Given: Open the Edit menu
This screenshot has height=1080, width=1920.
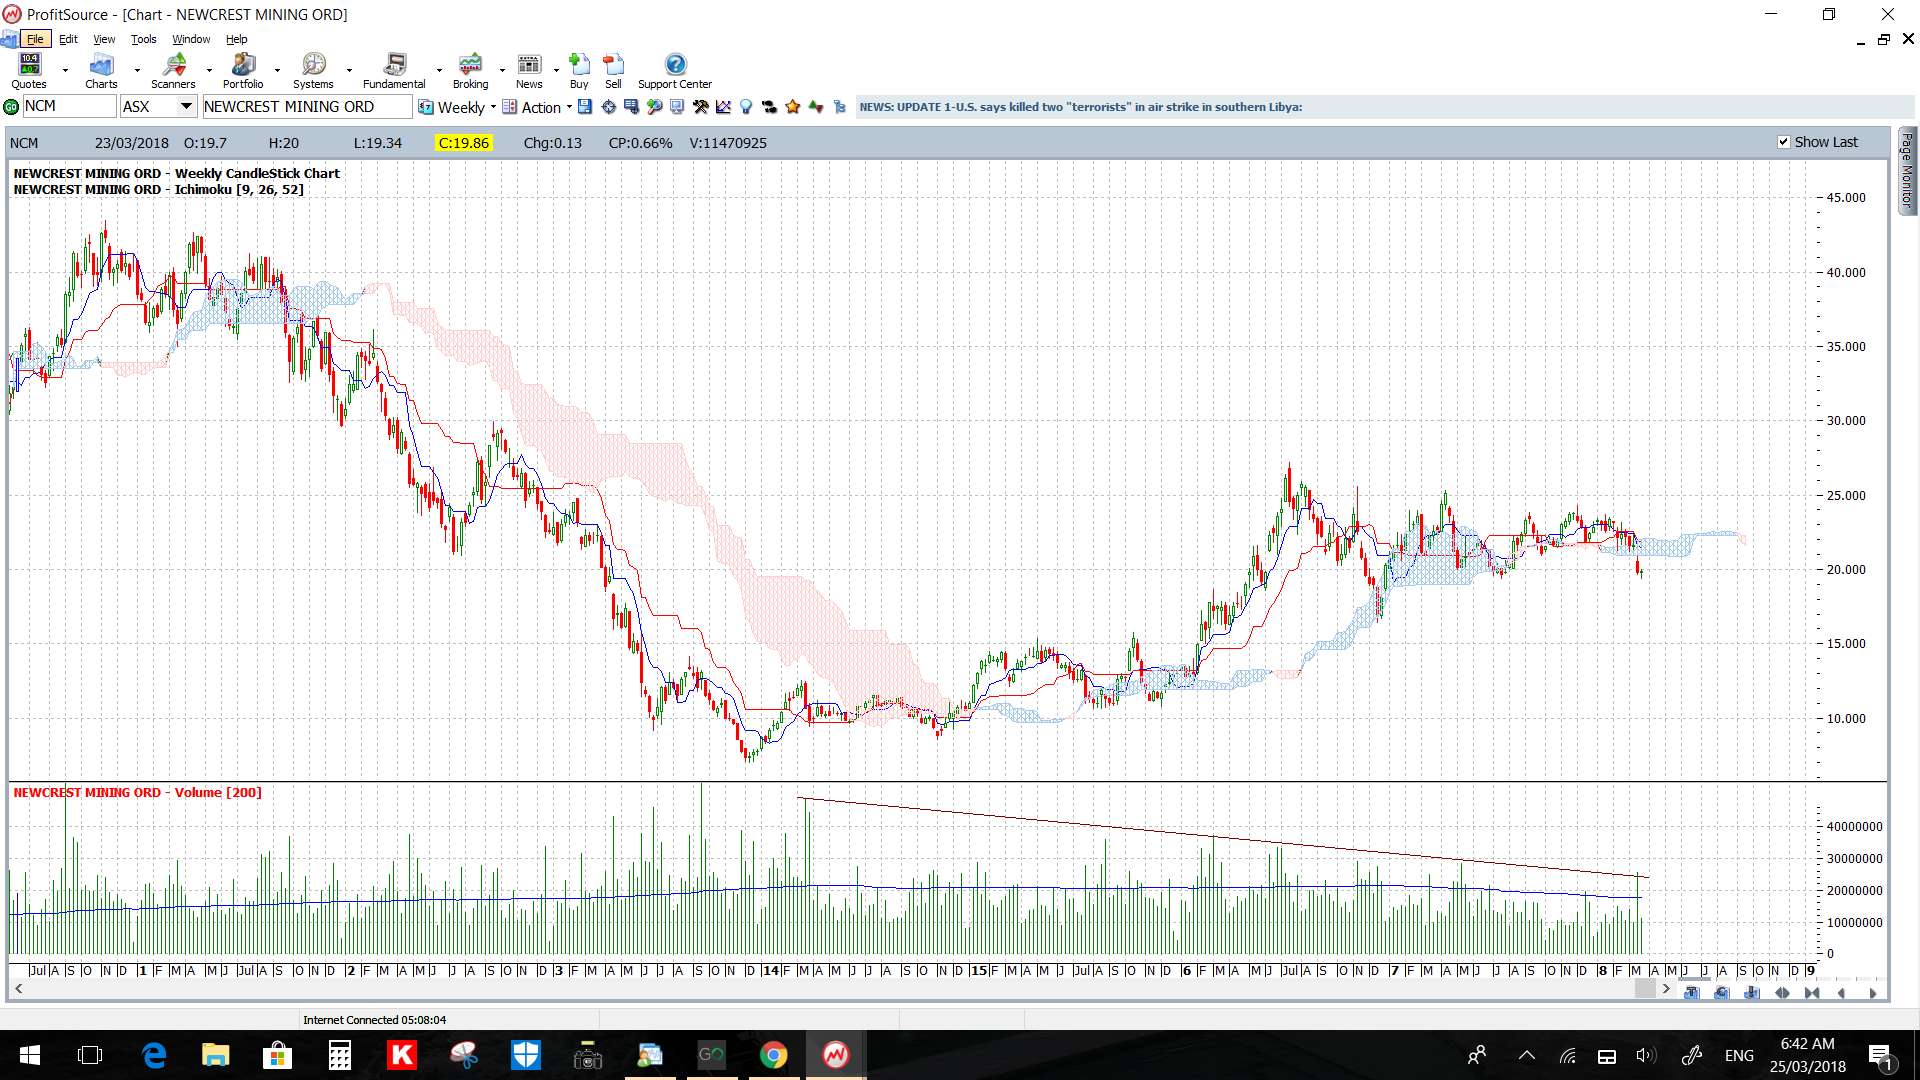Looking at the screenshot, I should 68,39.
